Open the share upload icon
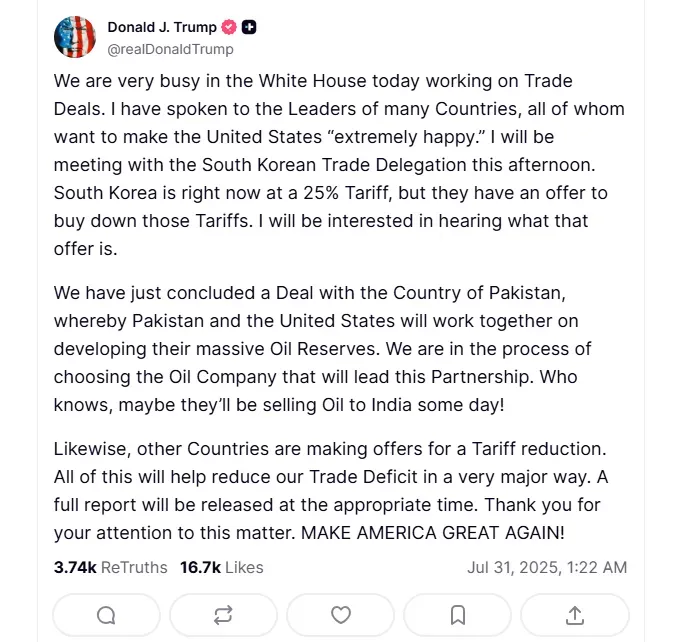The width and height of the screenshot is (675, 642). pyautogui.click(x=575, y=614)
